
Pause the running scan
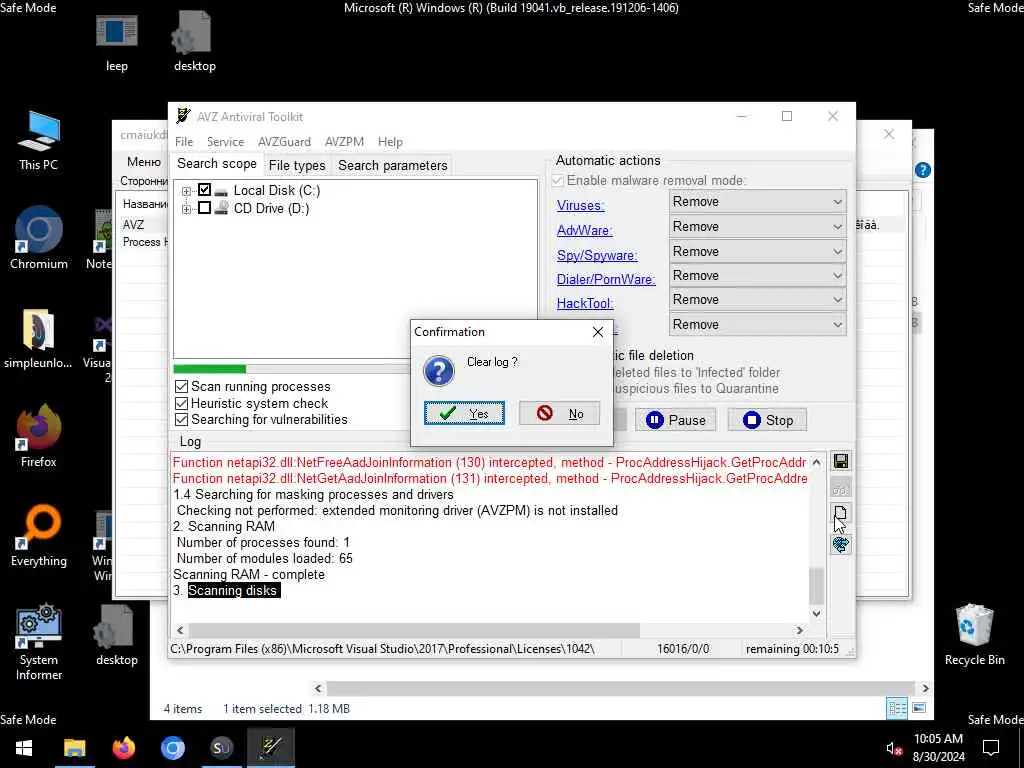pos(675,420)
